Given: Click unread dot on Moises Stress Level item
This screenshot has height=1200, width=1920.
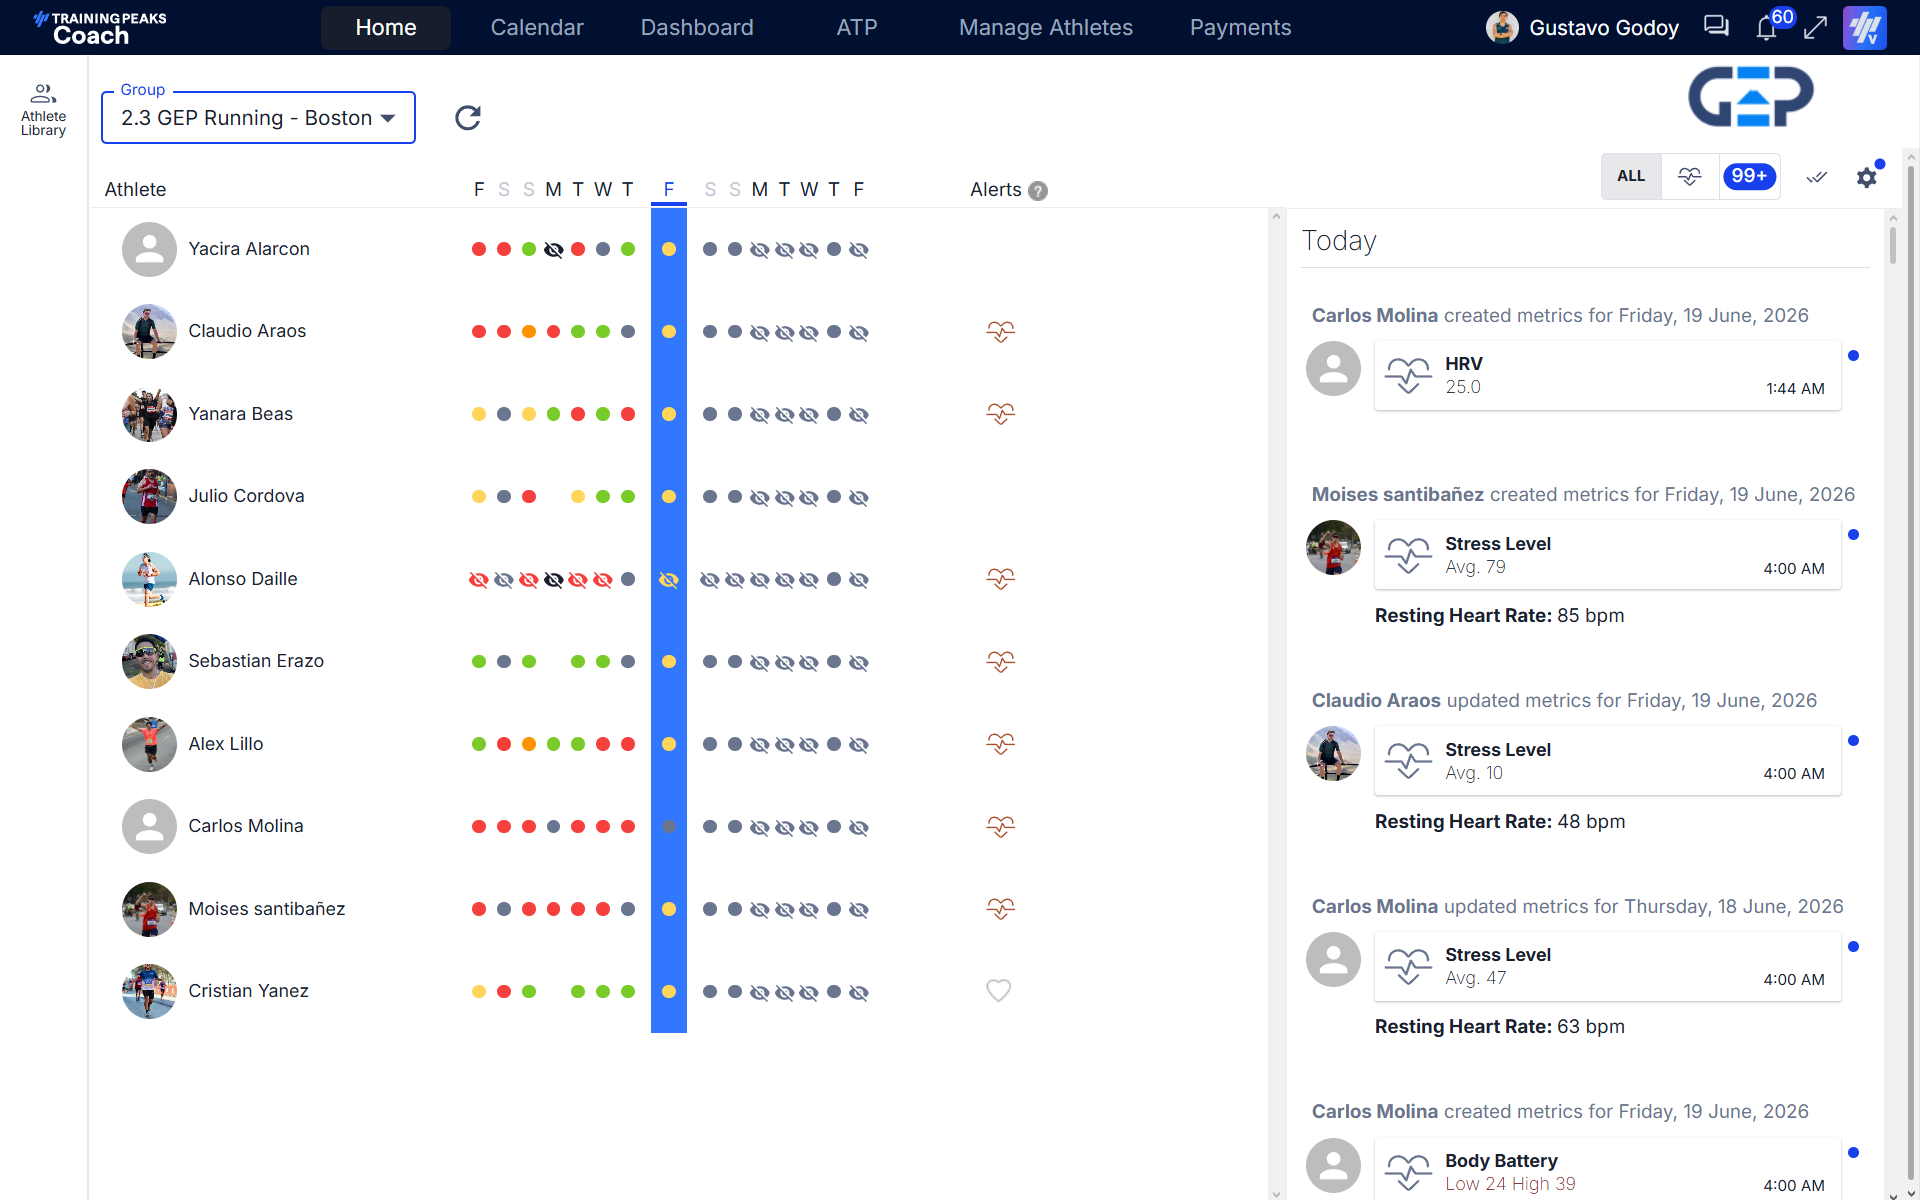Looking at the screenshot, I should 1853,534.
